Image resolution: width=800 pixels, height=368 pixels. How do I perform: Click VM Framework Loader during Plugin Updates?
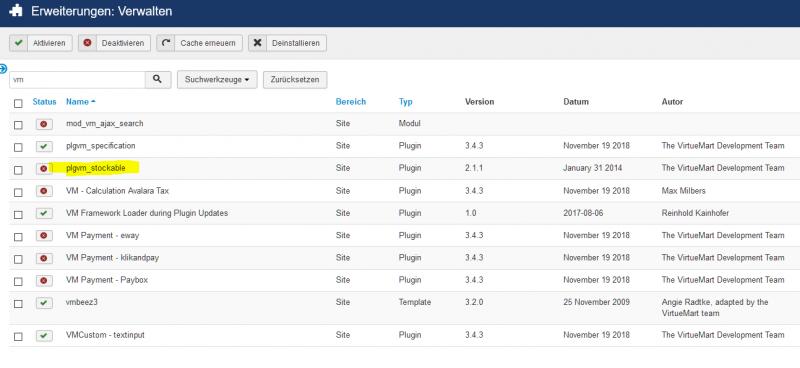147,213
